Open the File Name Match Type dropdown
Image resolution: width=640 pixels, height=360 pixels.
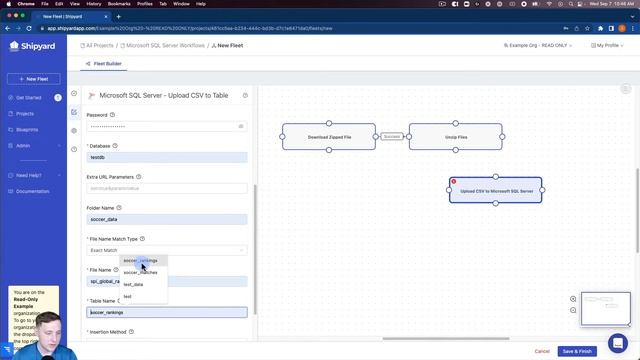coord(167,250)
